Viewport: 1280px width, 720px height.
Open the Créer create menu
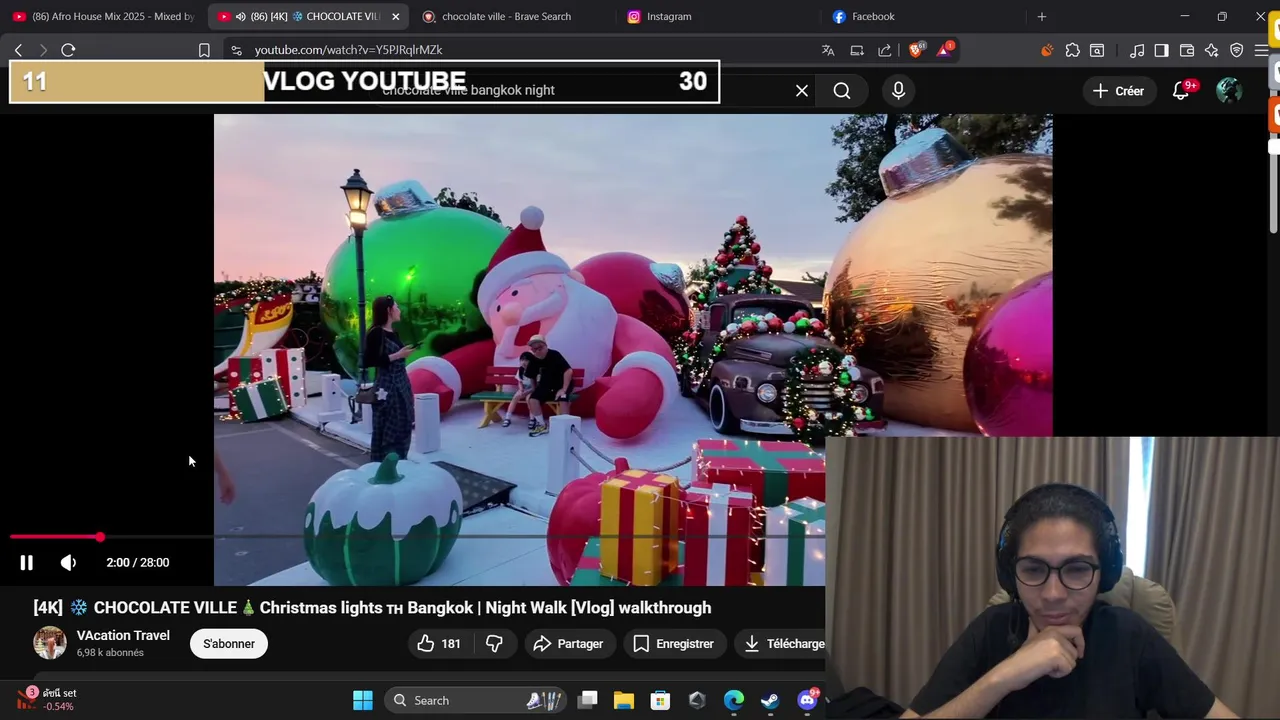(1119, 91)
